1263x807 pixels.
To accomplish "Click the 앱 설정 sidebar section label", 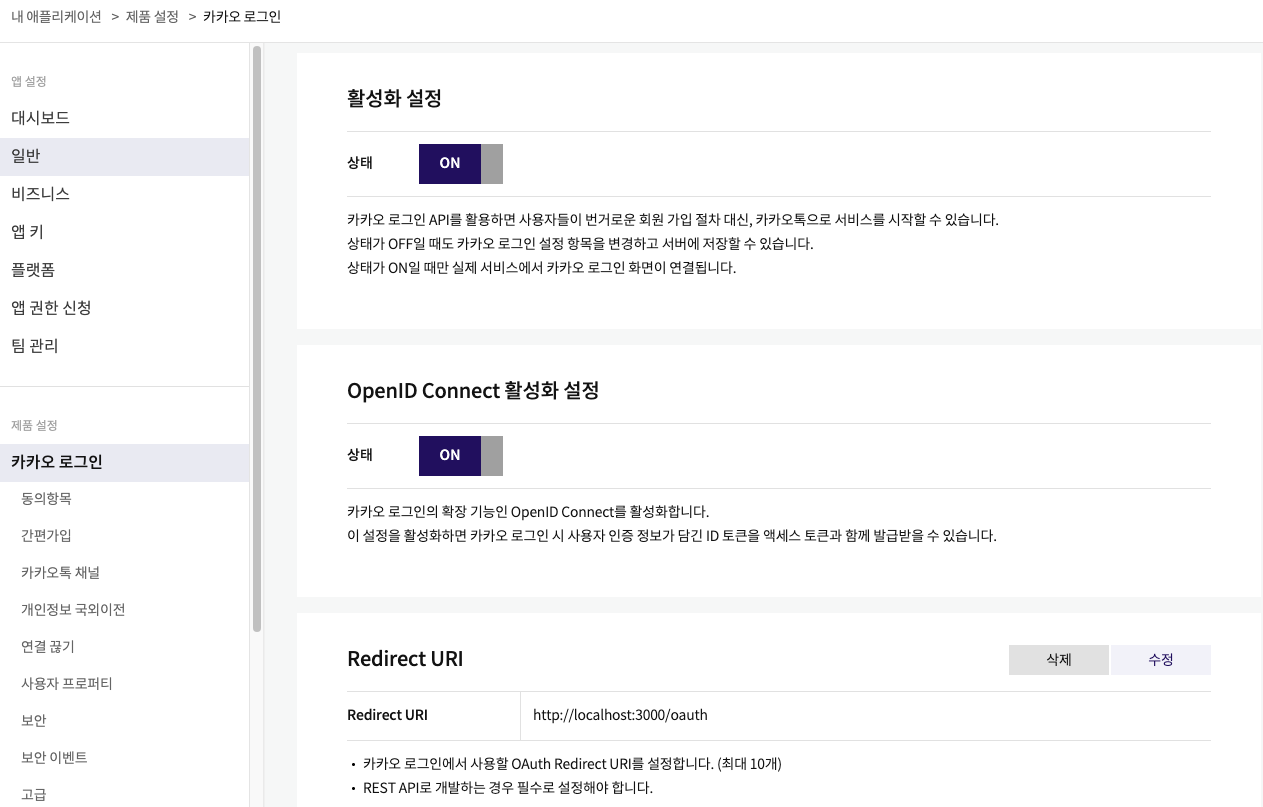I will pyautogui.click(x=29, y=81).
